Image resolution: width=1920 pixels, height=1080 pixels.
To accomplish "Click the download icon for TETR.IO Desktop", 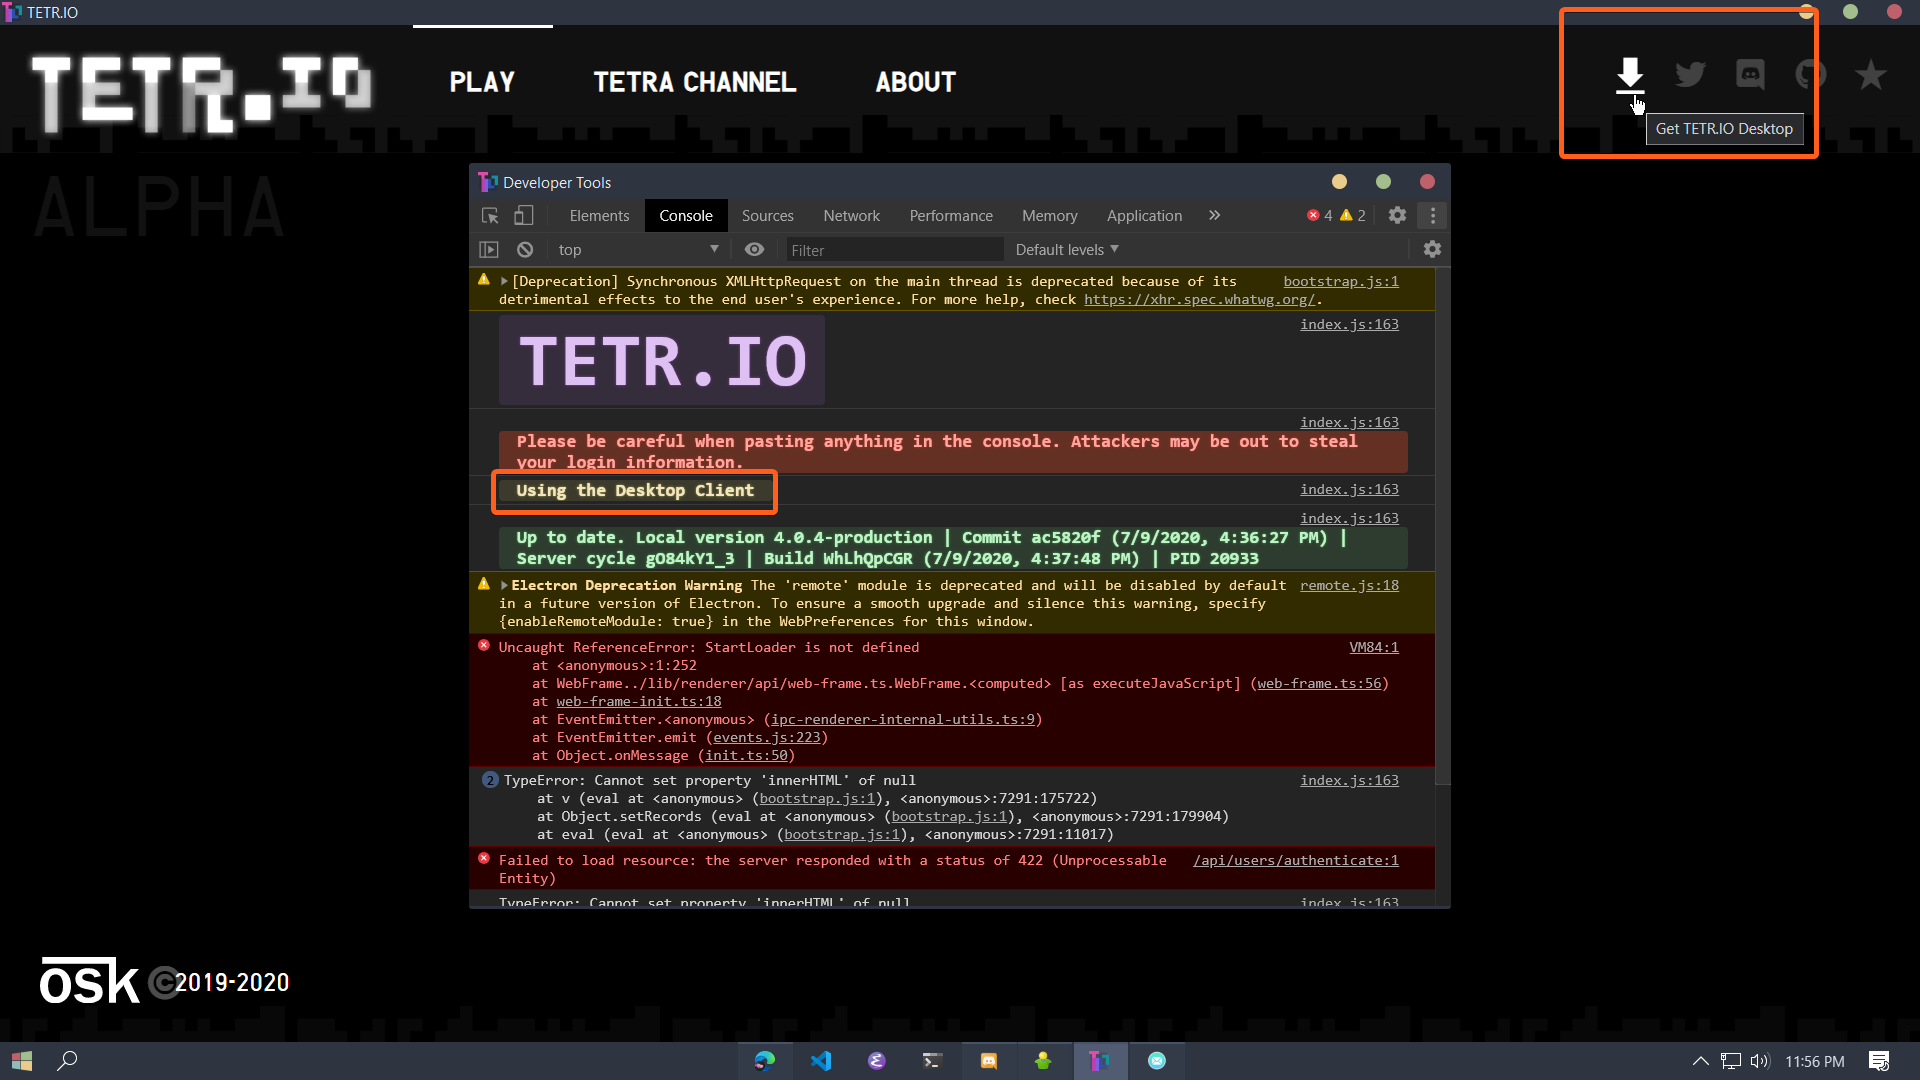I will coord(1629,75).
